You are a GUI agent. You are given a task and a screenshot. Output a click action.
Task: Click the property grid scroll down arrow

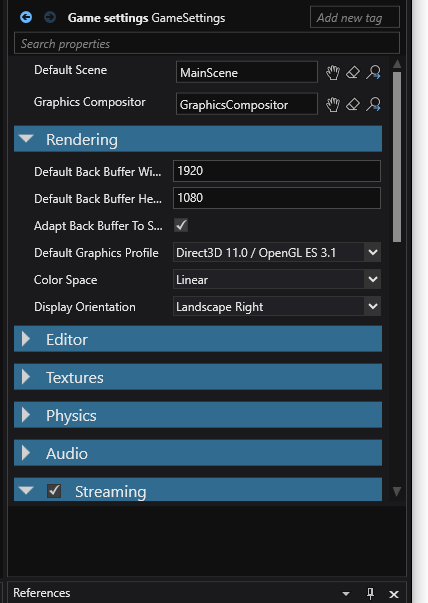[397, 491]
